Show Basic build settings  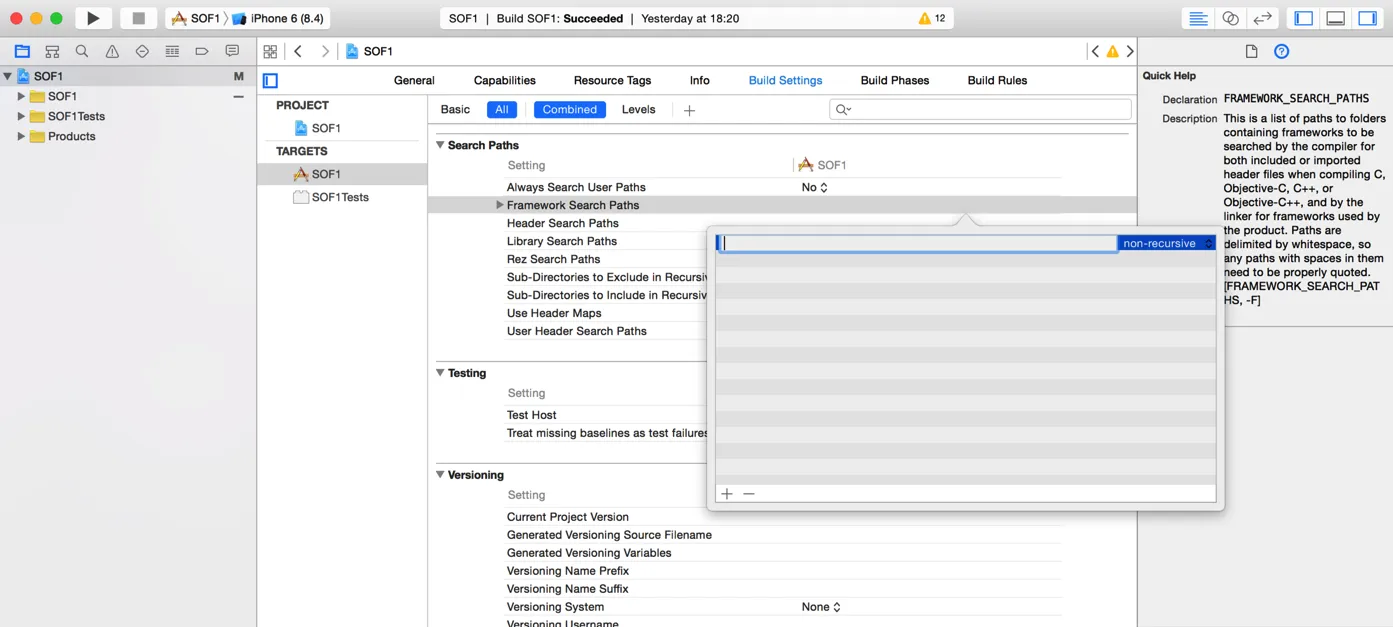point(455,109)
